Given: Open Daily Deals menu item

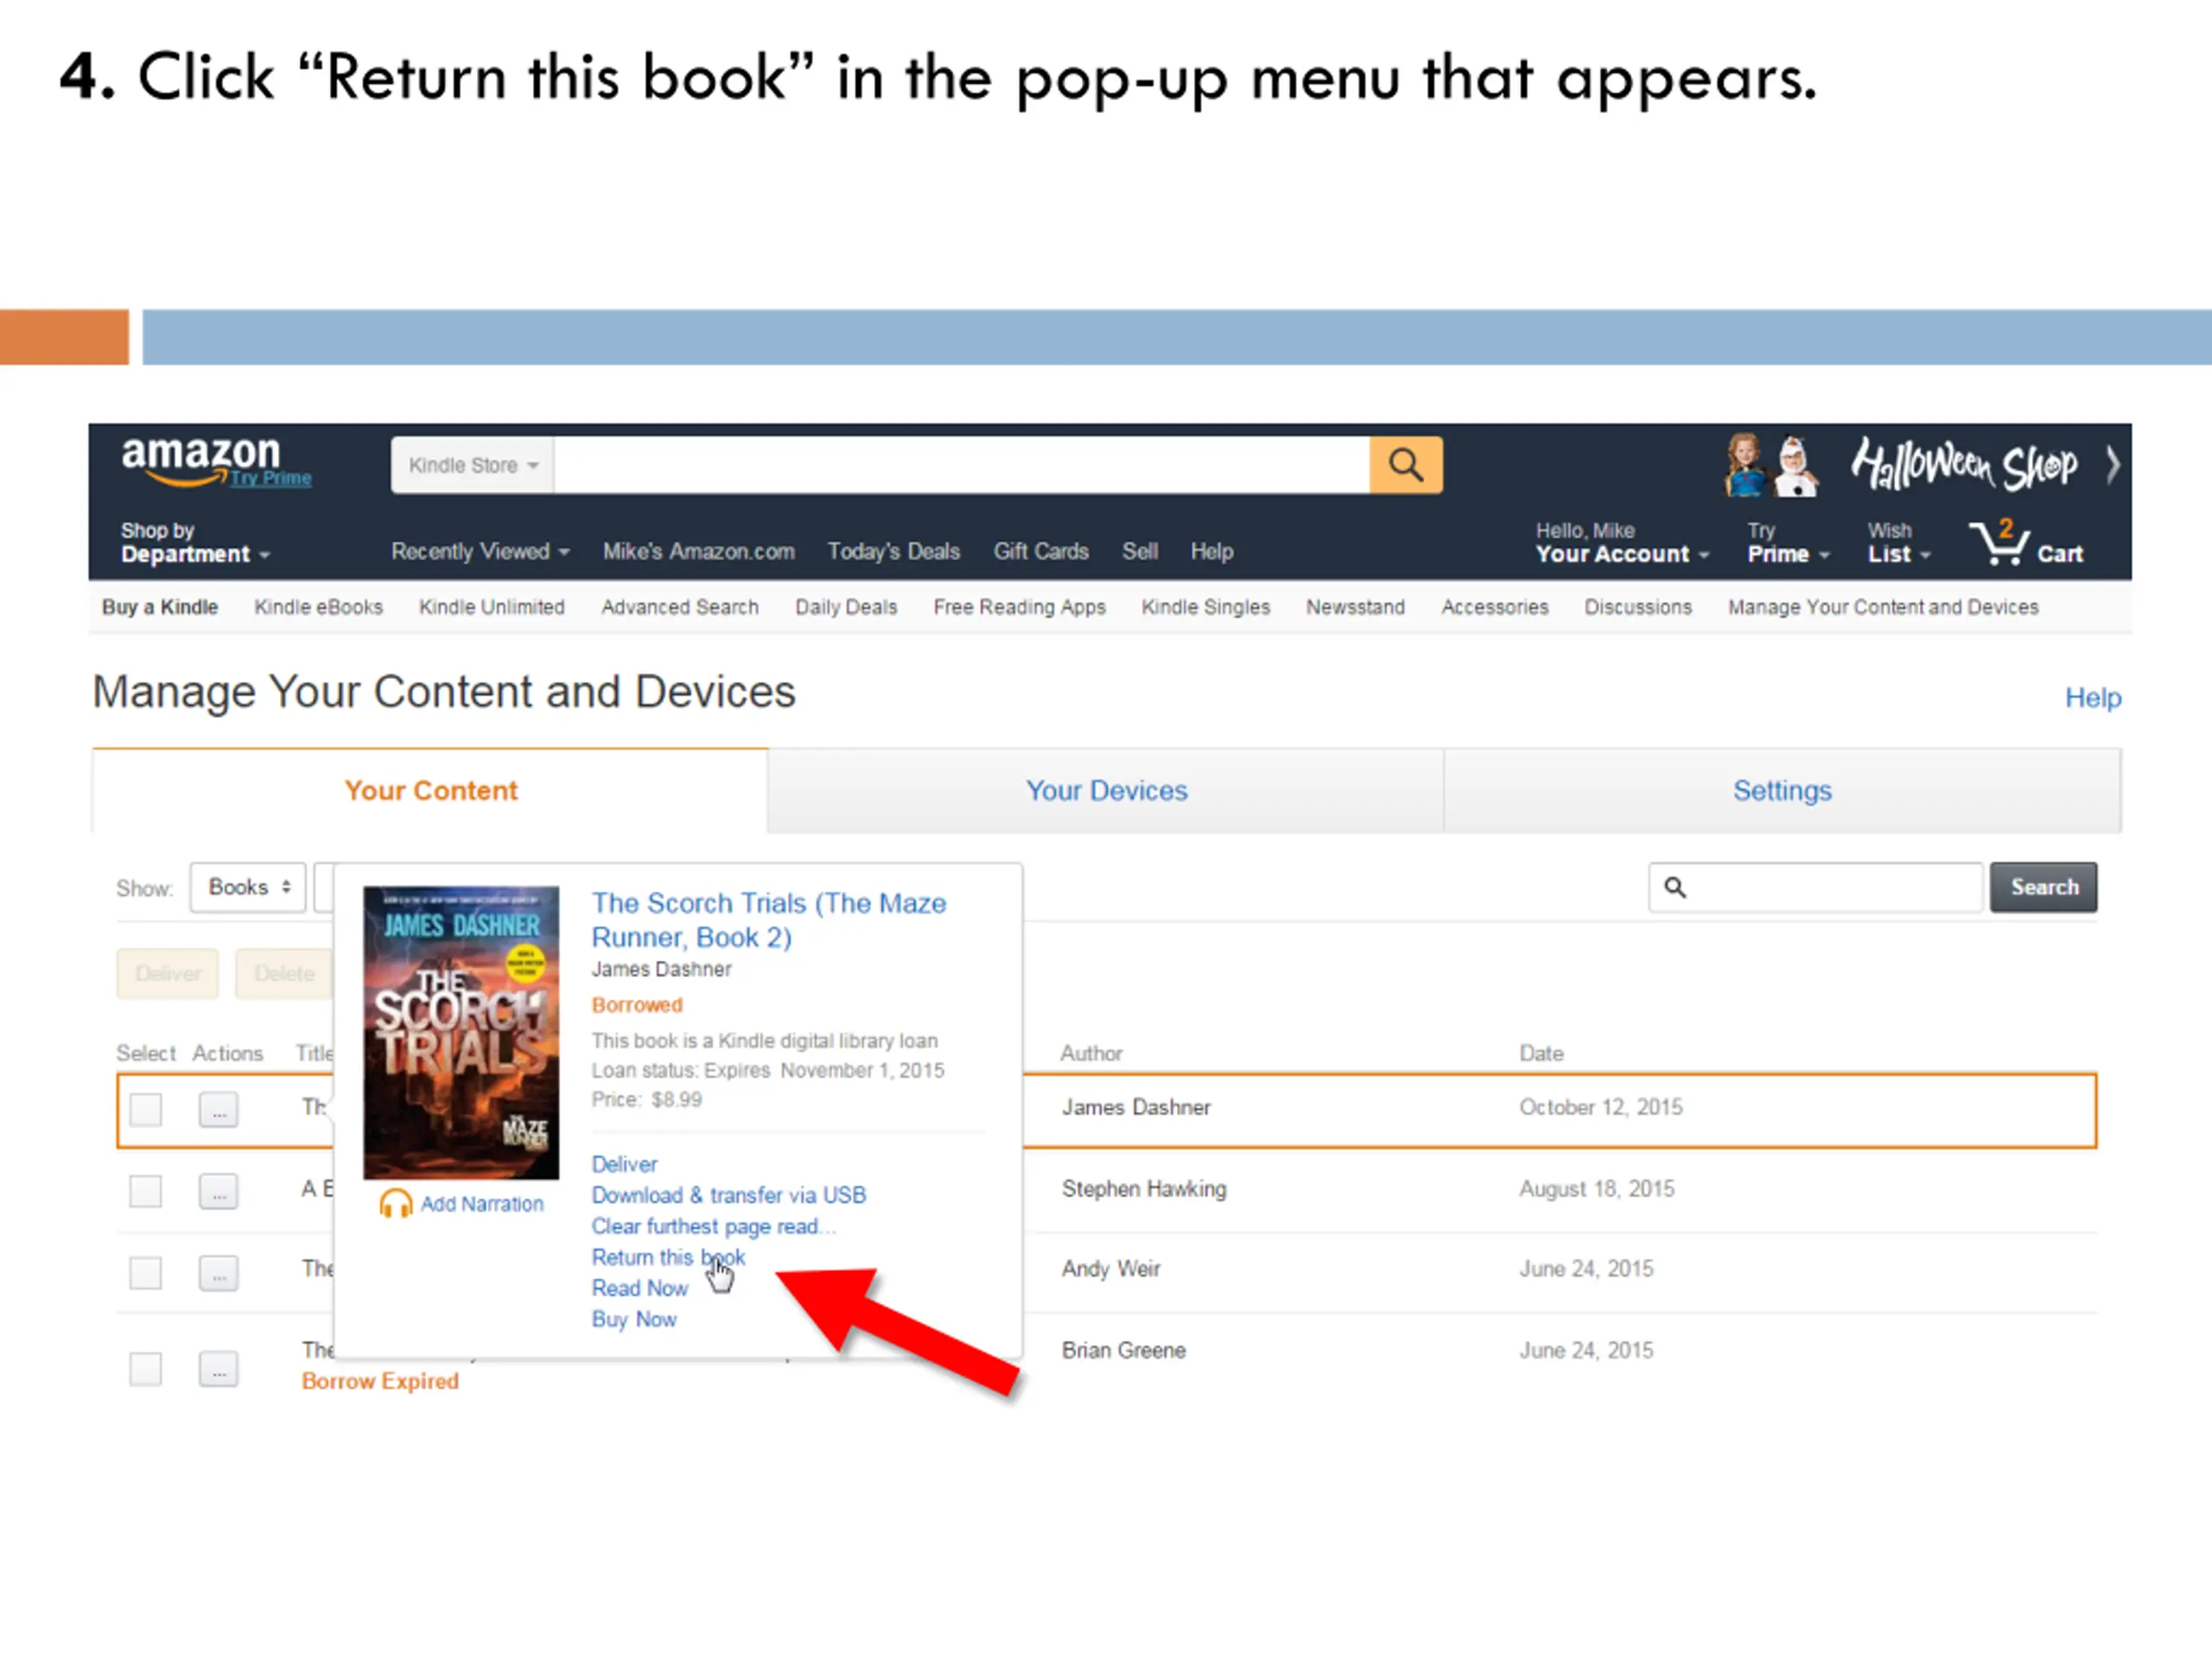Looking at the screenshot, I should coord(846,607).
